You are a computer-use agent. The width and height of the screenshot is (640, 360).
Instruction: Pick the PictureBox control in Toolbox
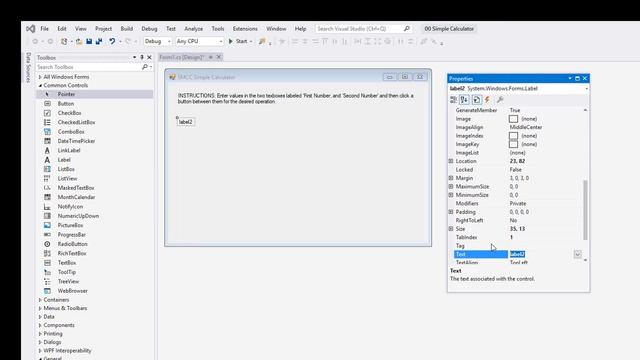pos(95,226)
